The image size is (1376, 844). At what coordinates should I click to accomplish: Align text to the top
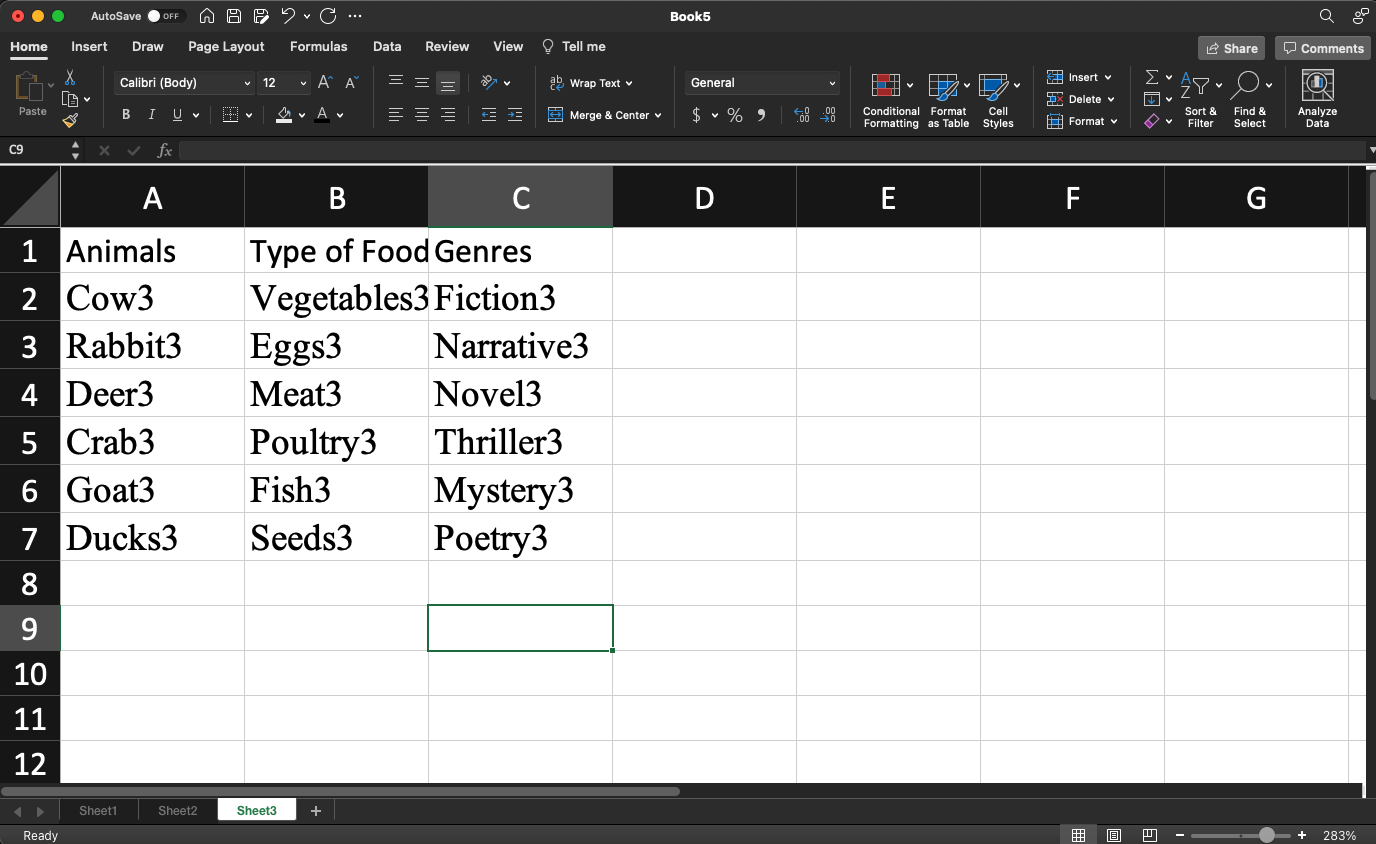(x=396, y=83)
